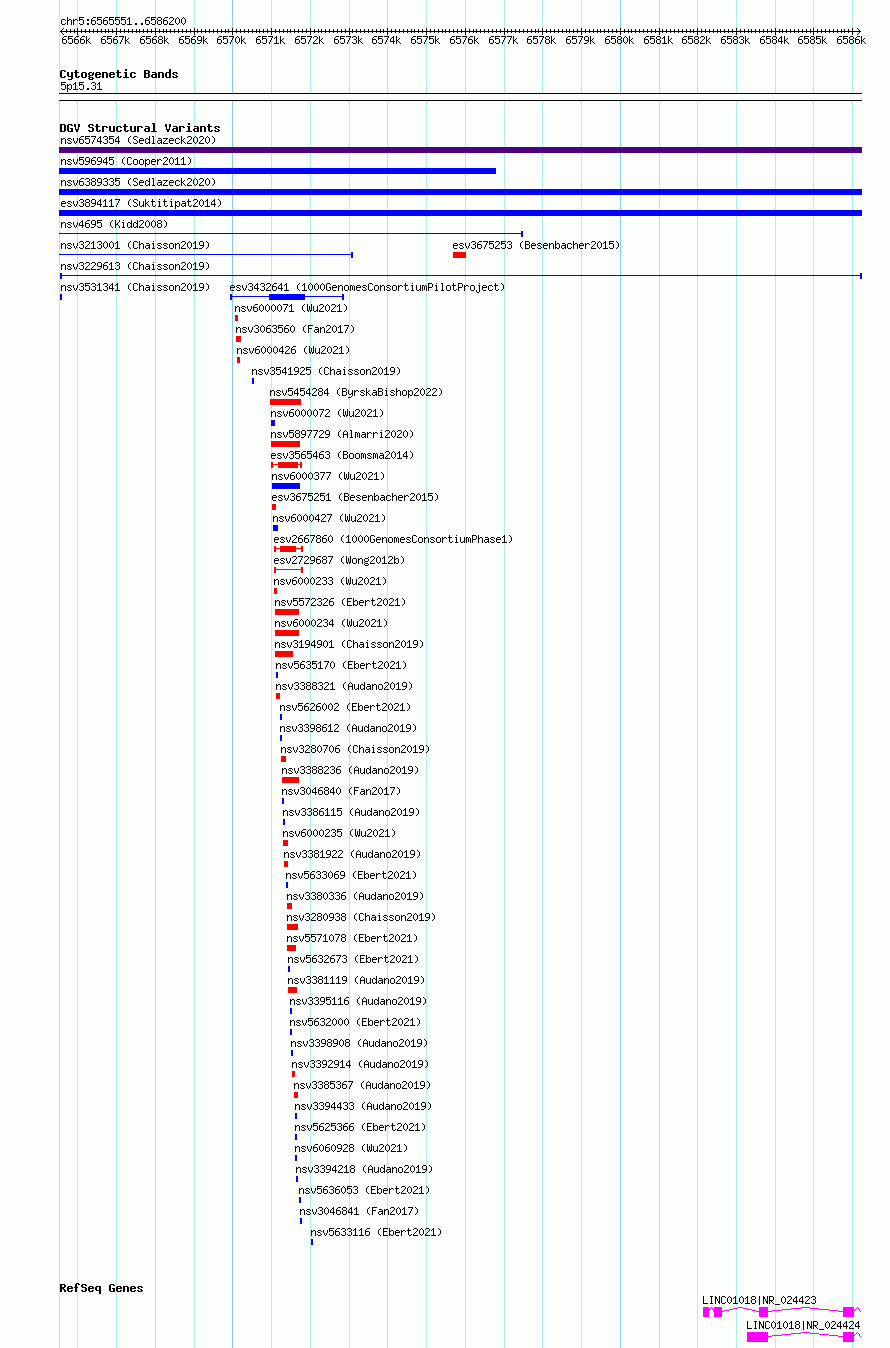Click nsv3194901 (Chaisson2019) label

[350, 645]
